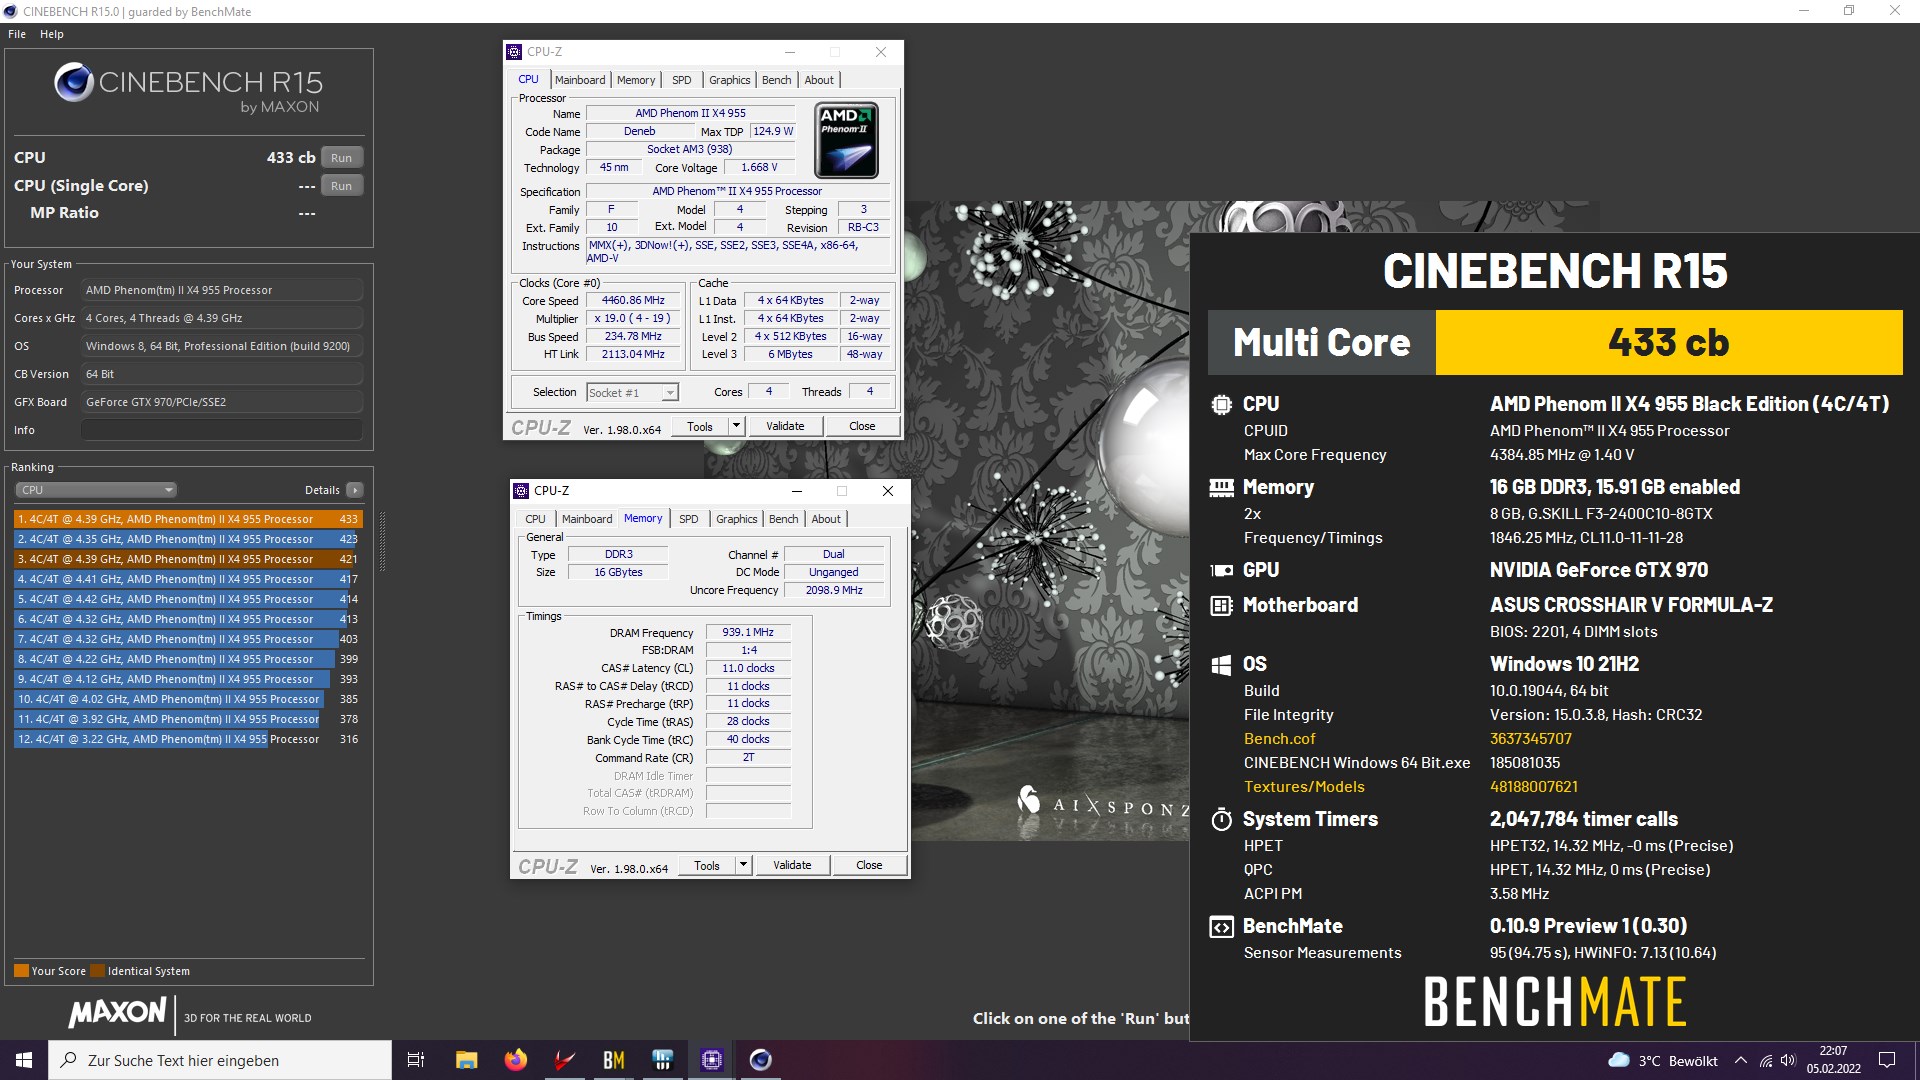Viewport: 1920px width, 1080px height.
Task: Open weather widget 3°C Bewölkt
Action: pos(1663,1061)
